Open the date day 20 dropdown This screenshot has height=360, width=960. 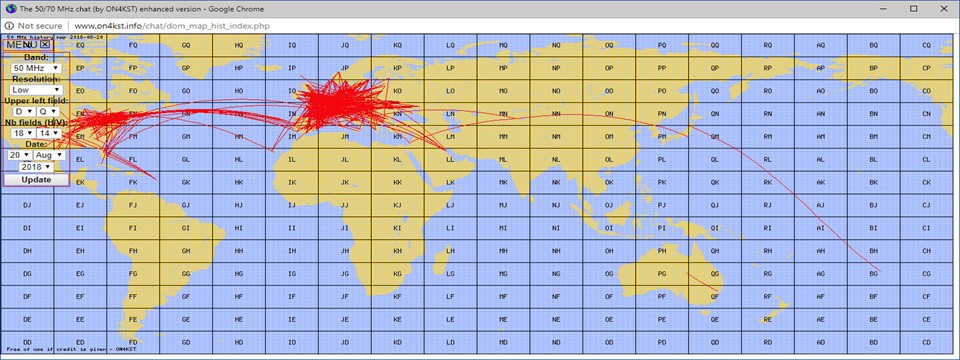(19, 156)
